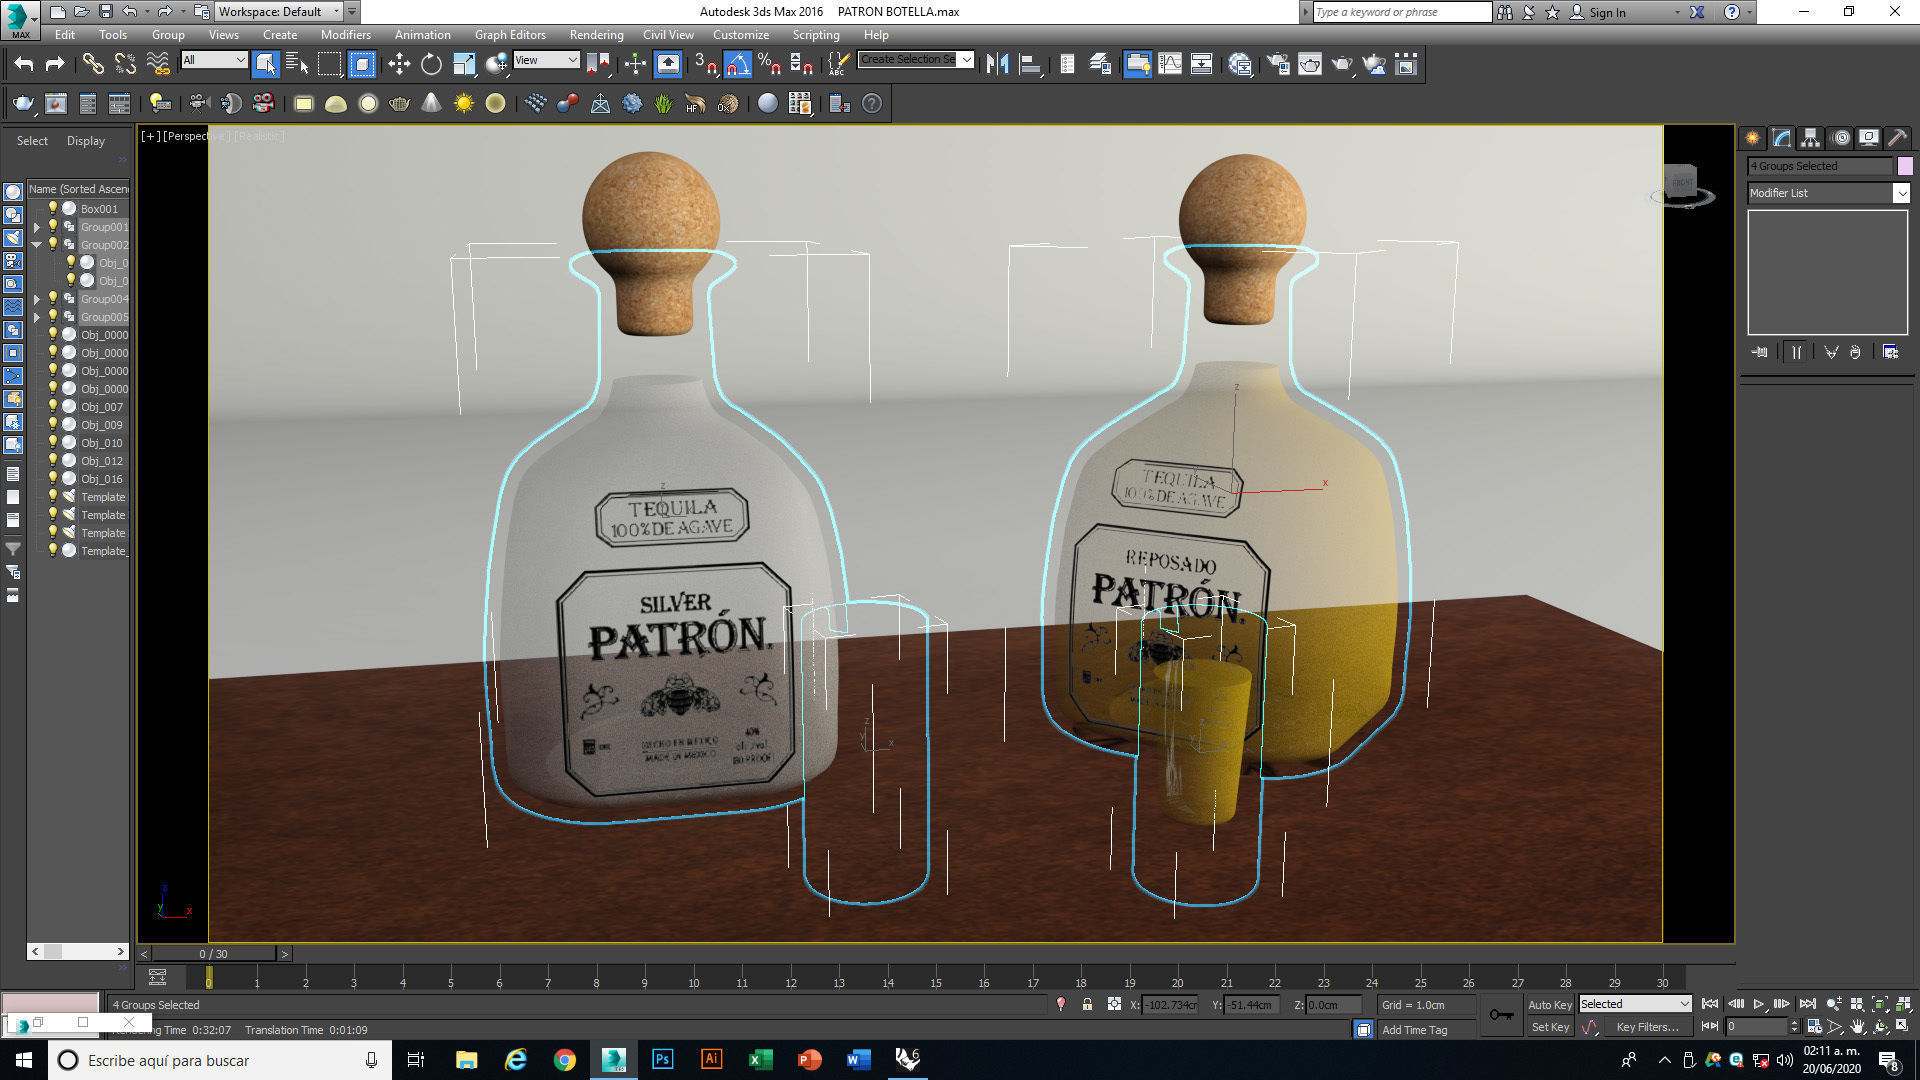Expand Group005 in scene explorer
Viewport: 1920px width, 1080px height.
(37, 317)
